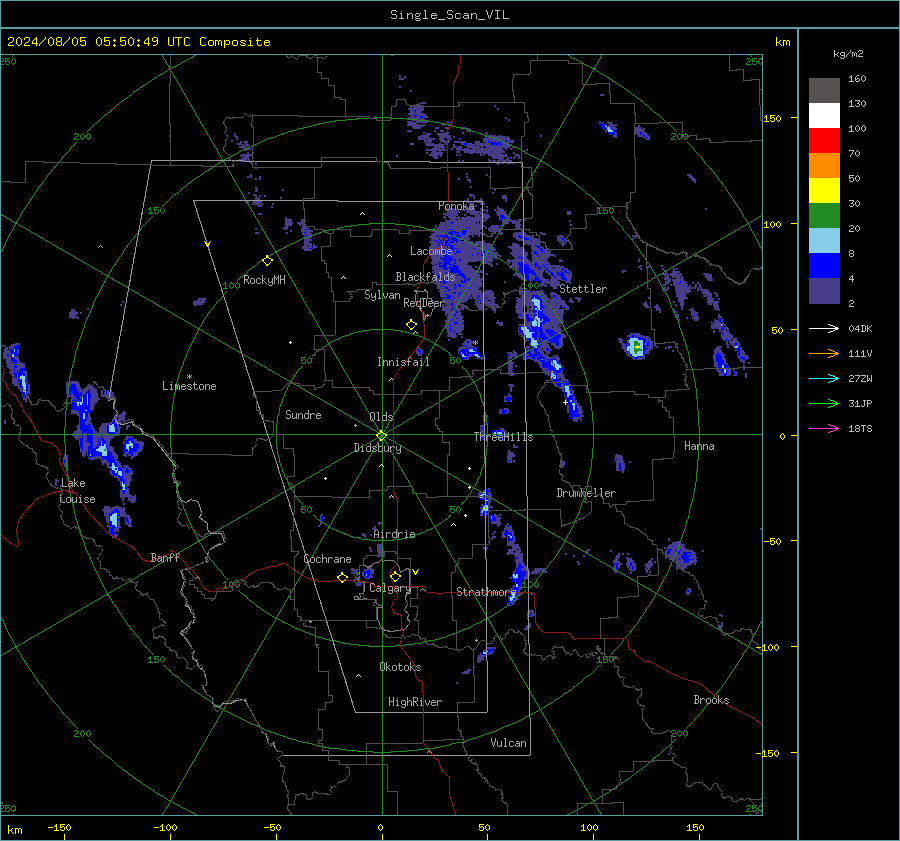Pick the gray 130-160 legend color block
Image resolution: width=900 pixels, height=841 pixels.
click(x=824, y=91)
